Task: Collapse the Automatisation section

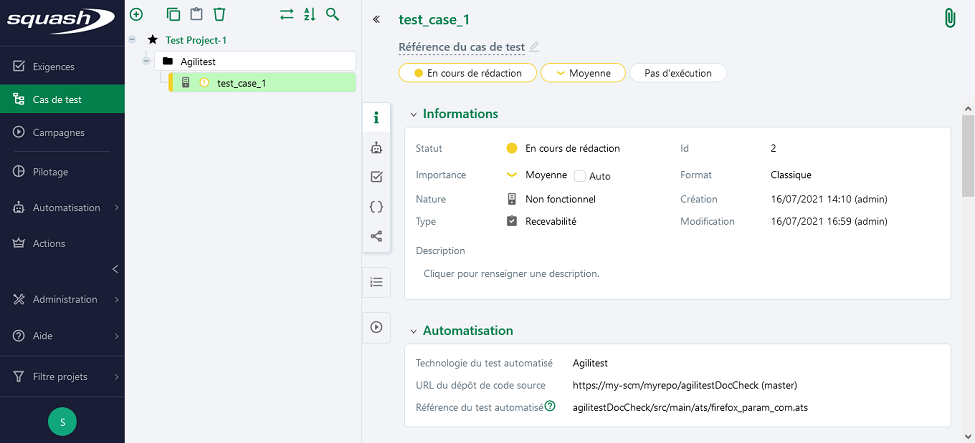Action: tap(413, 331)
